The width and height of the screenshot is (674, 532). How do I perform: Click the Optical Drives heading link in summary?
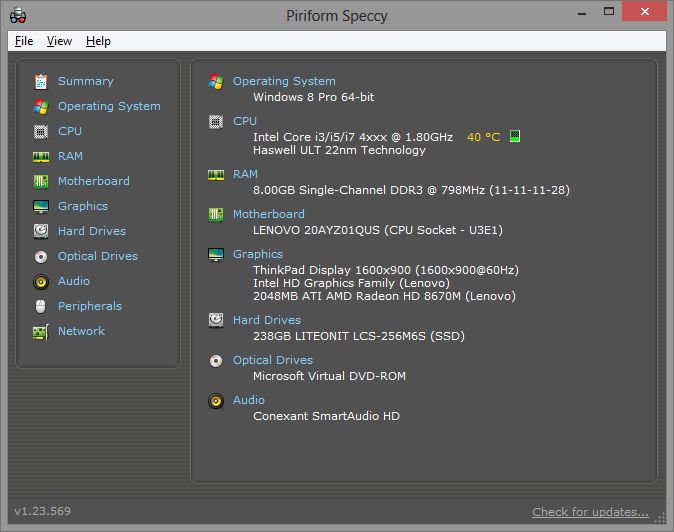click(x=273, y=360)
